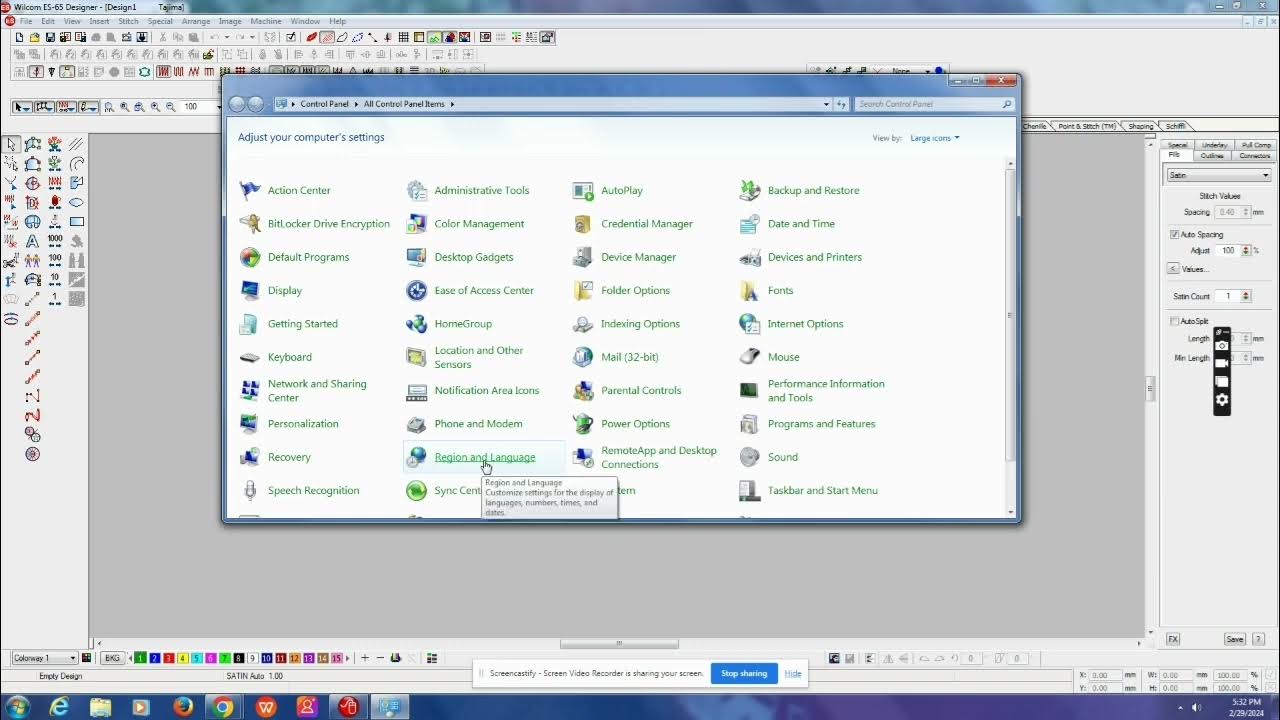
Task: Click the Keyboard icon in Control Panel
Action: point(250,357)
